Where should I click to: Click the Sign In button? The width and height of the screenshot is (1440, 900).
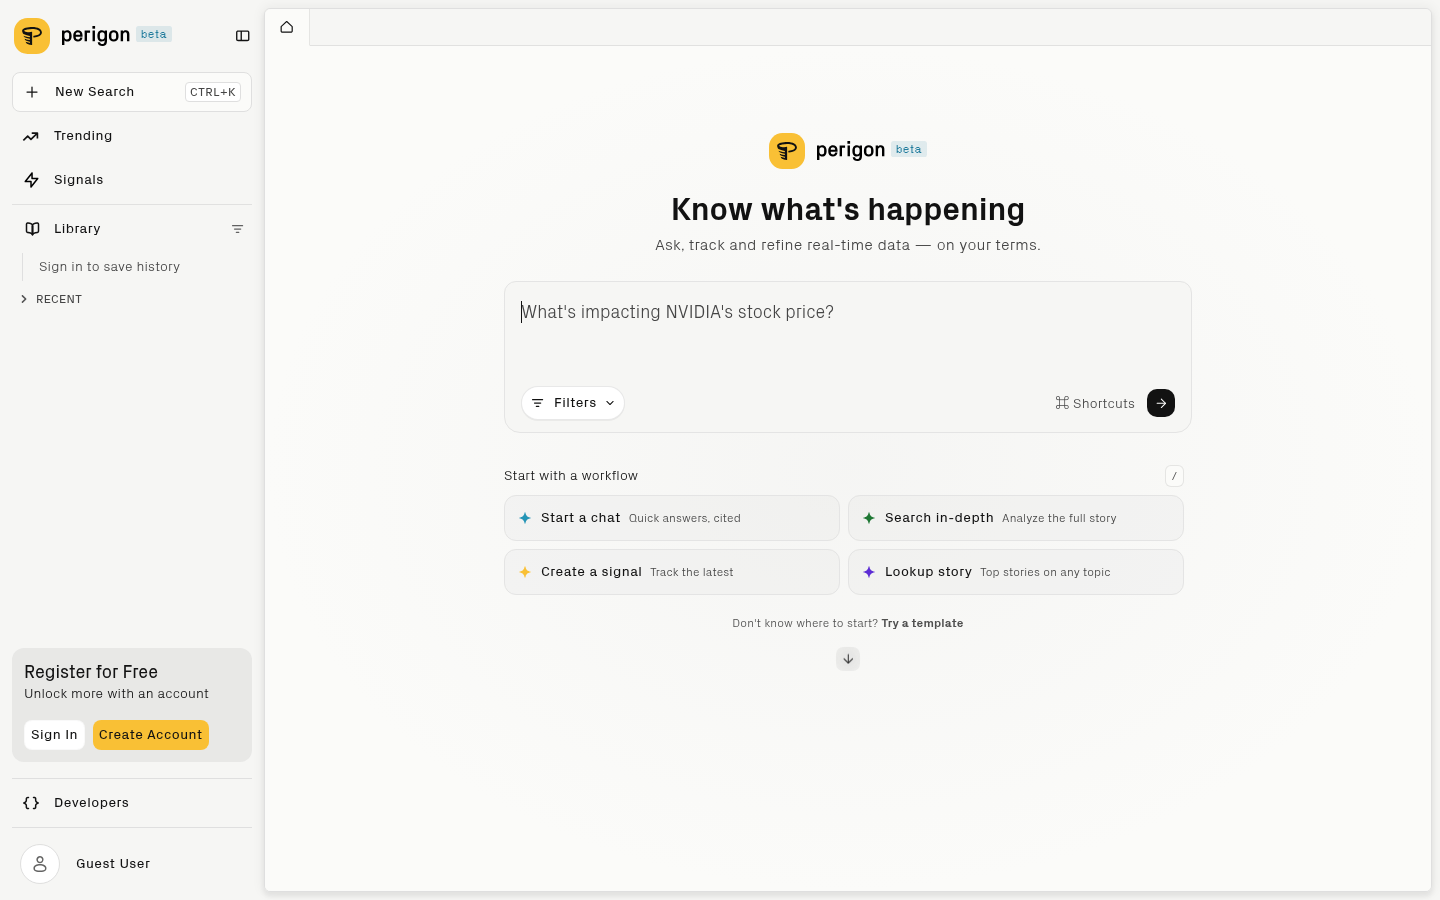coord(54,735)
